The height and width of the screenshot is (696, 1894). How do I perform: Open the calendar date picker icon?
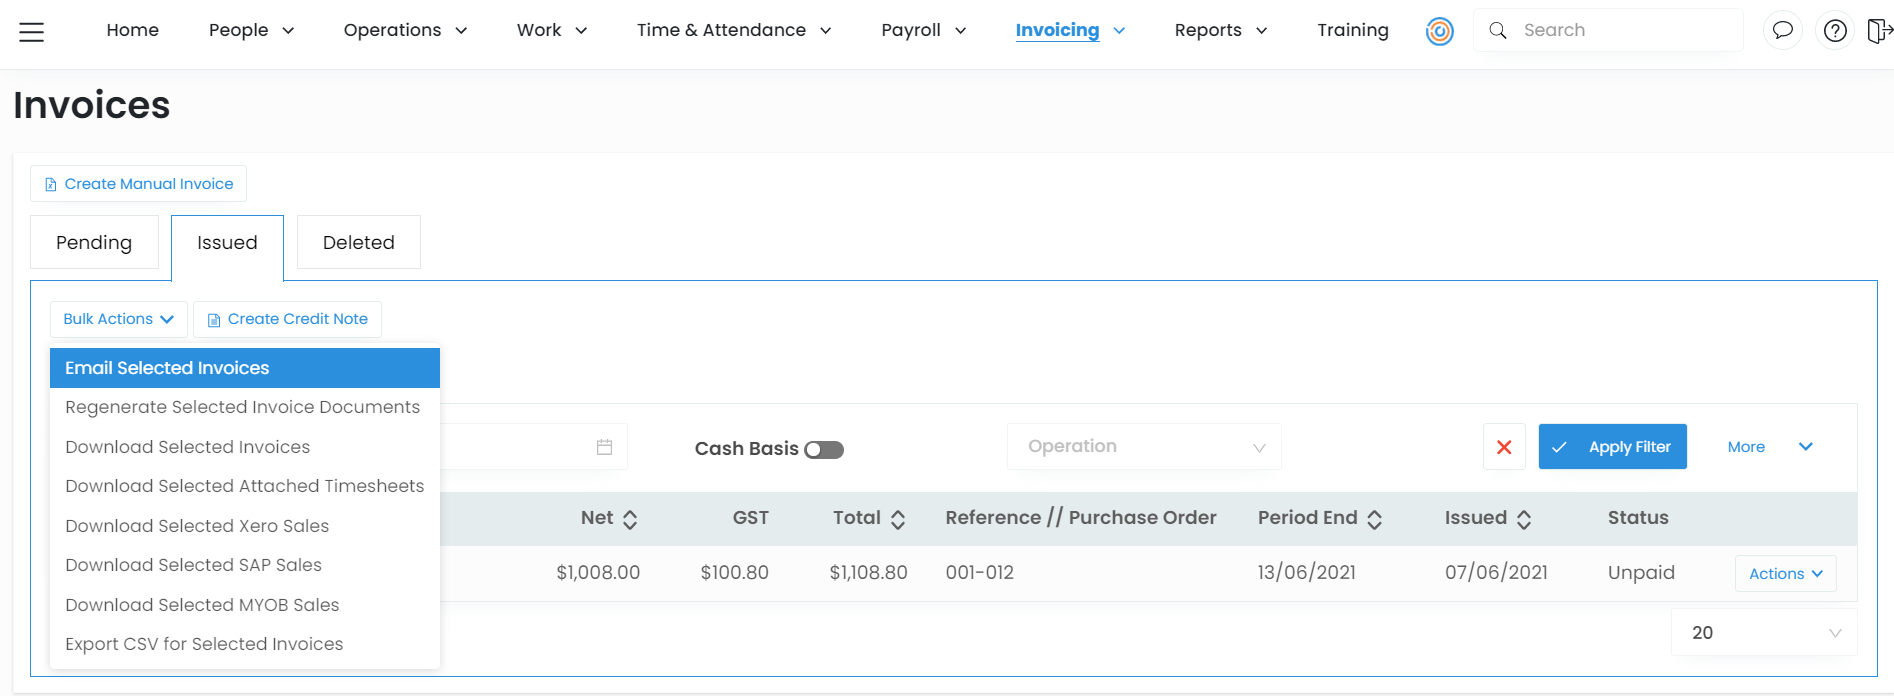point(604,447)
